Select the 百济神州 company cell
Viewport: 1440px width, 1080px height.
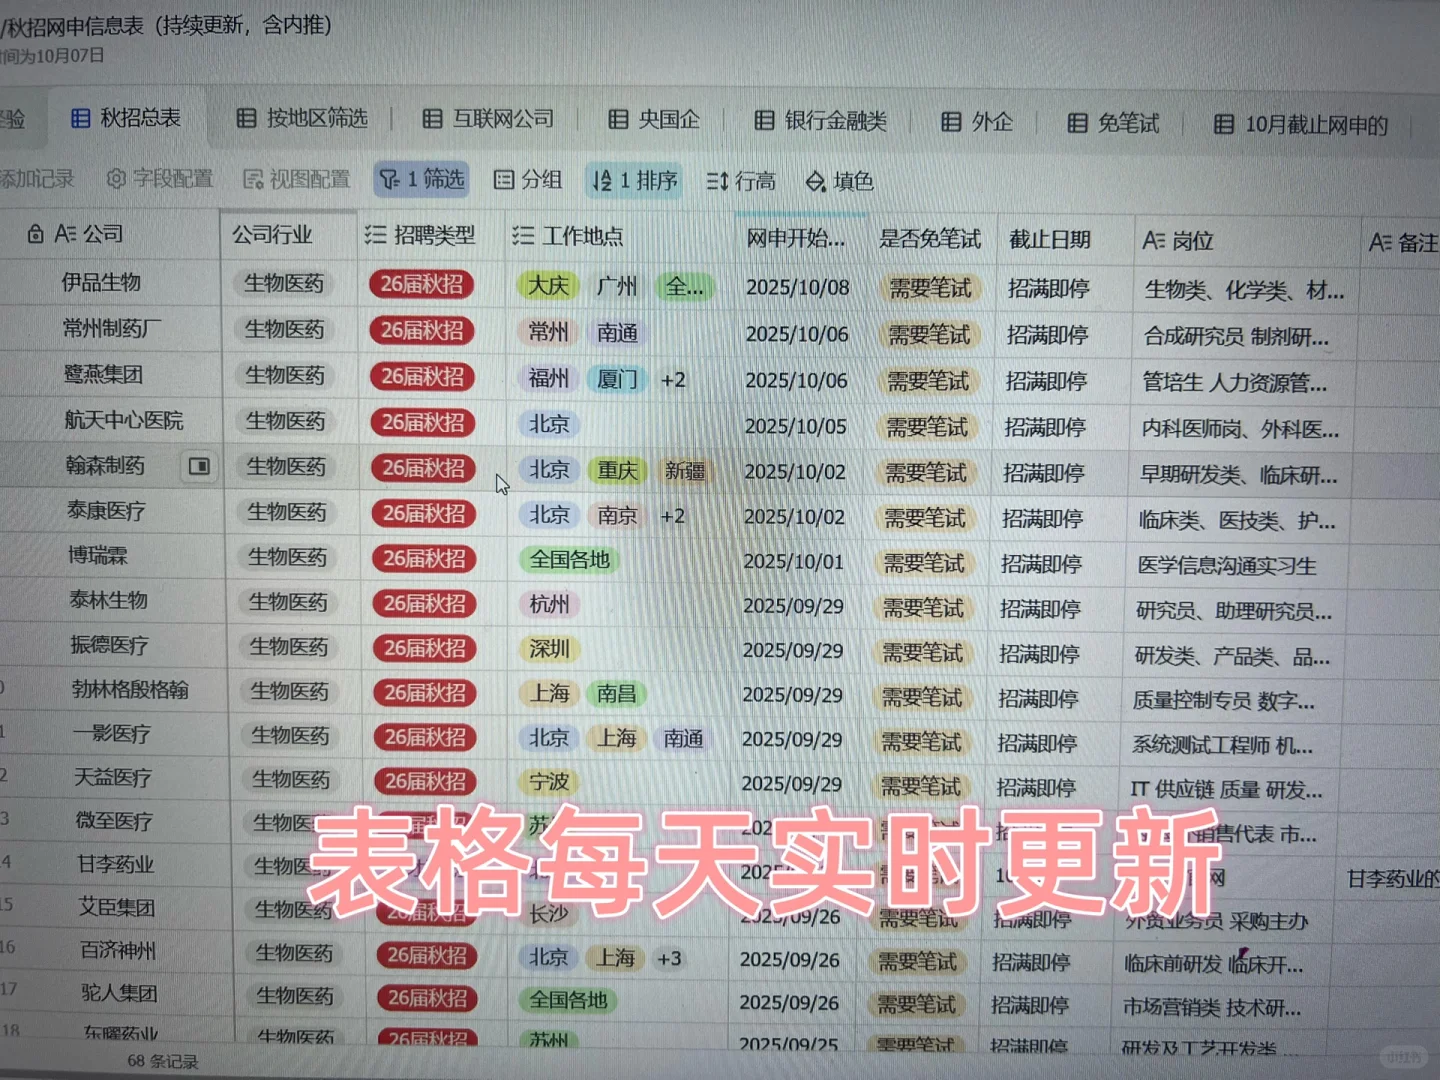click(x=119, y=950)
